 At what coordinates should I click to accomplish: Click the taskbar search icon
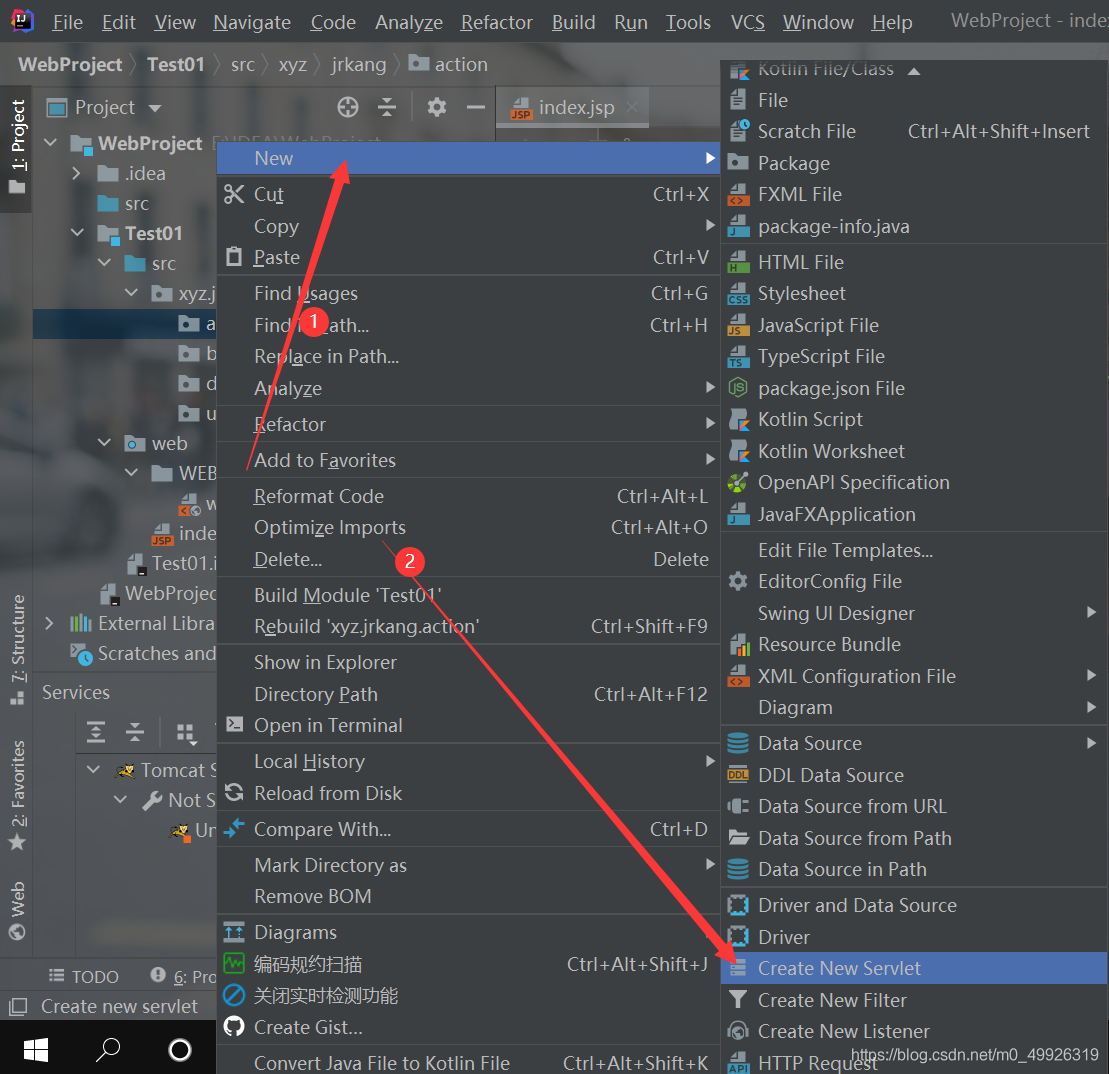(108, 1048)
